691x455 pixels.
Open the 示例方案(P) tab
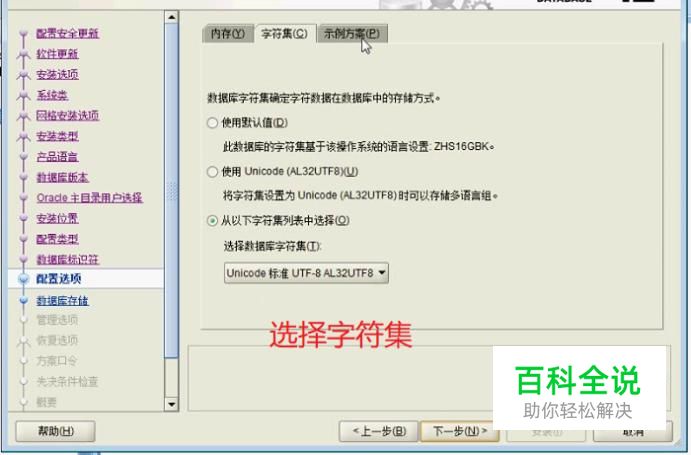352,34
